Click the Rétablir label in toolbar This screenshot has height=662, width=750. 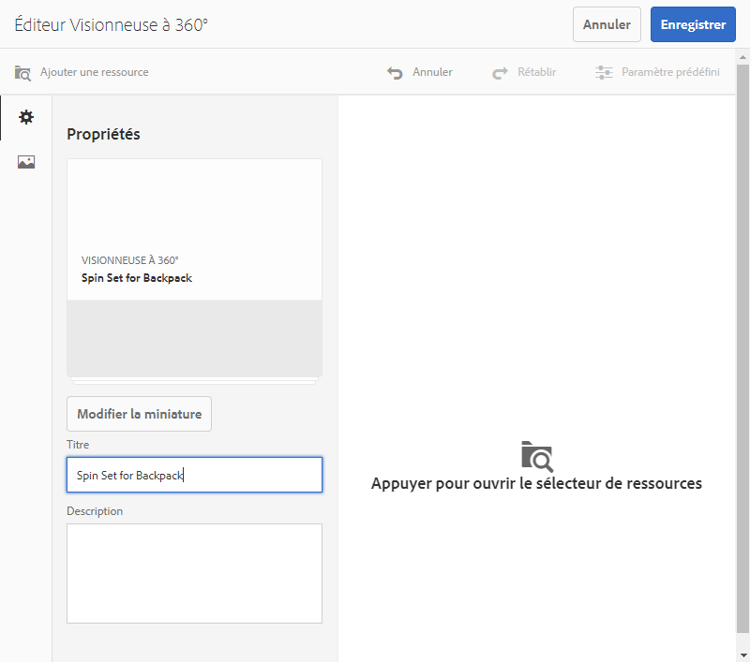(x=537, y=72)
